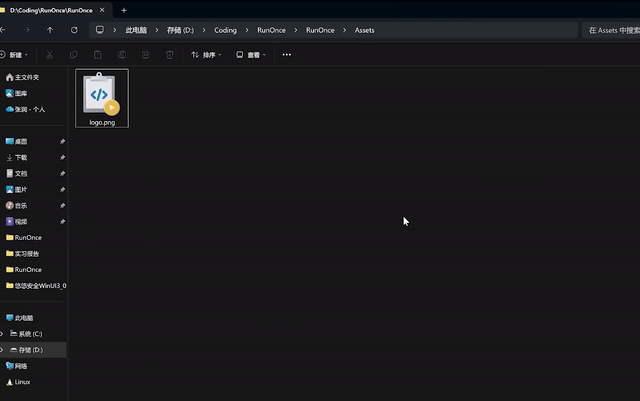Expand the chevron right of 存储 (D:) breadcrumb
This screenshot has width=640, height=401.
pyautogui.click(x=204, y=30)
